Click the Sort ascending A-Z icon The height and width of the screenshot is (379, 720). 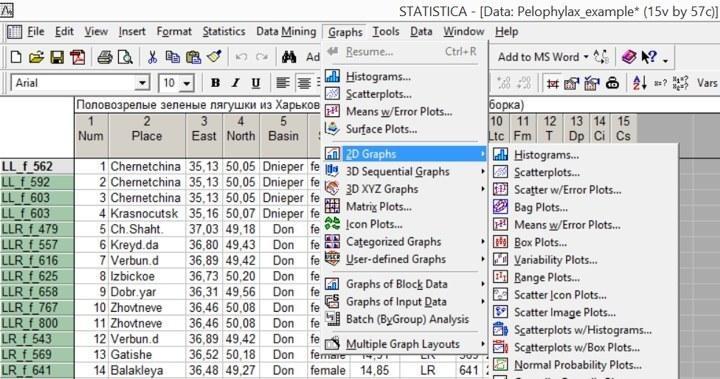coord(640,83)
